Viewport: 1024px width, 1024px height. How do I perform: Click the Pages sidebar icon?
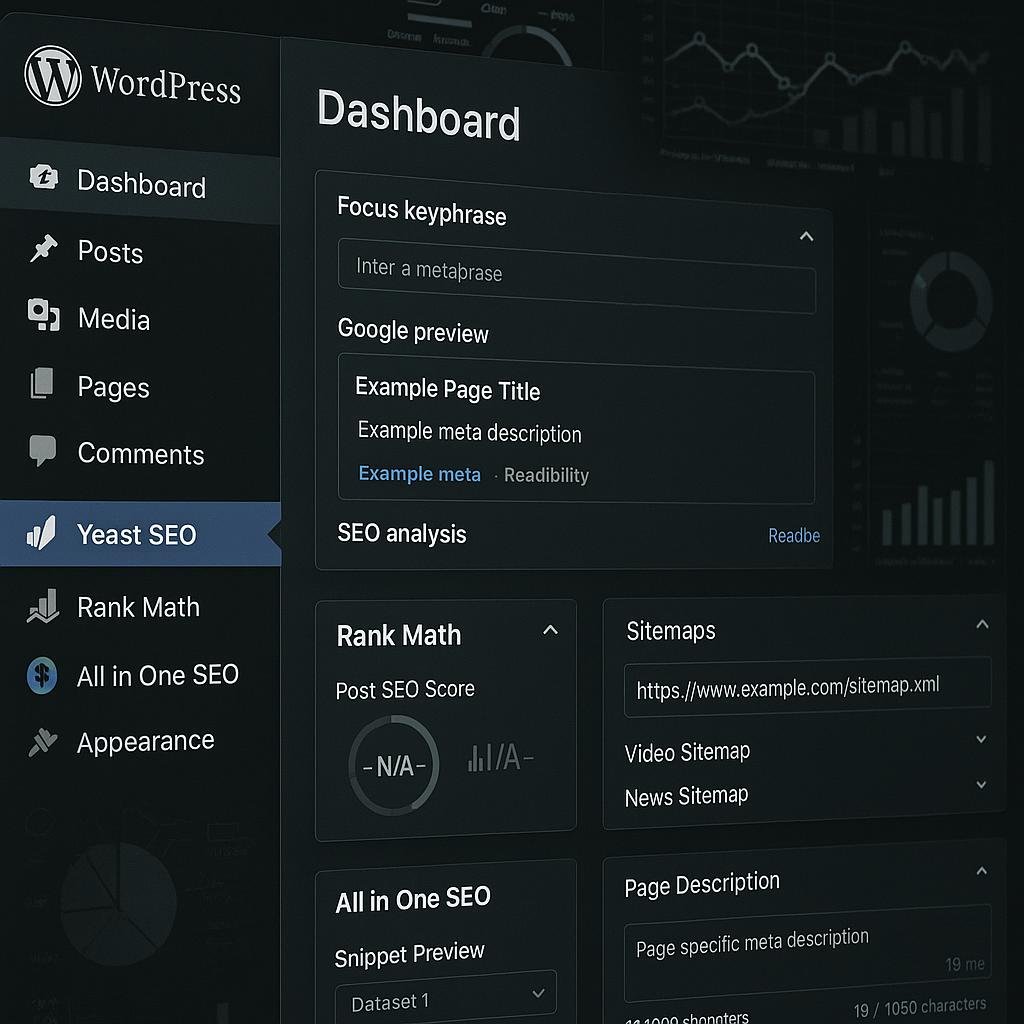point(42,383)
